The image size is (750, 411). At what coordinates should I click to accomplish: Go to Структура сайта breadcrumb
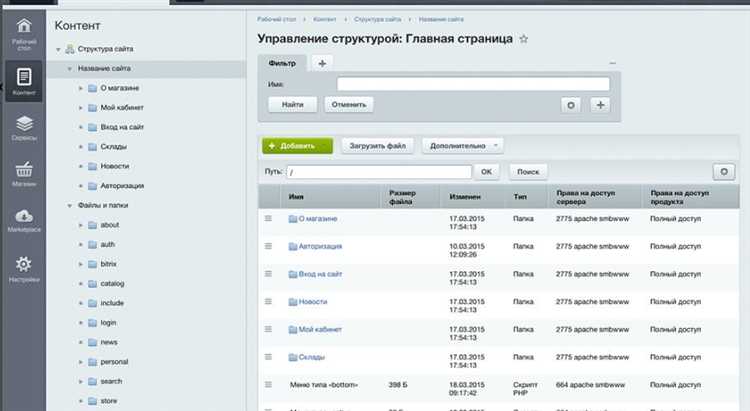tap(377, 19)
